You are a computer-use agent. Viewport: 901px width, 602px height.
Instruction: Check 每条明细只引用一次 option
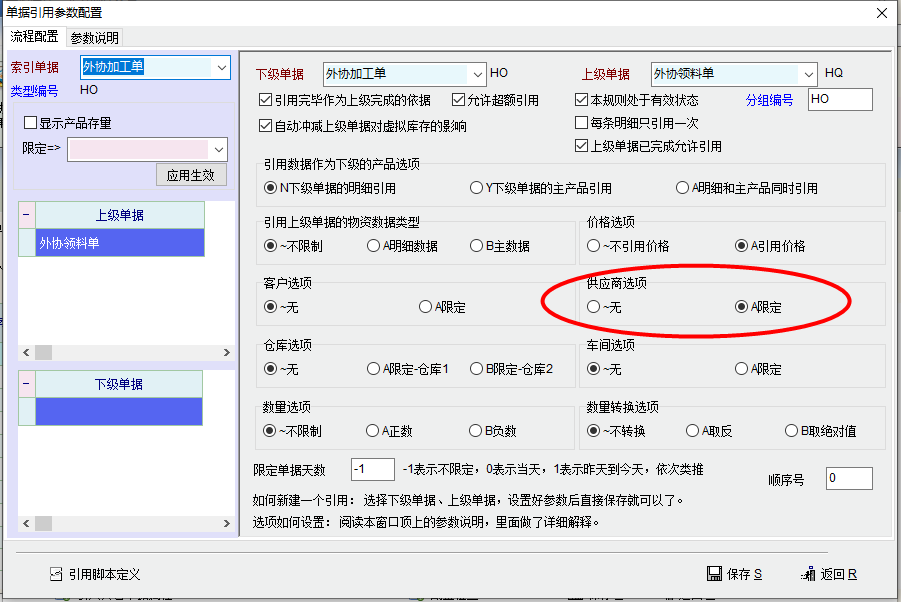click(582, 123)
